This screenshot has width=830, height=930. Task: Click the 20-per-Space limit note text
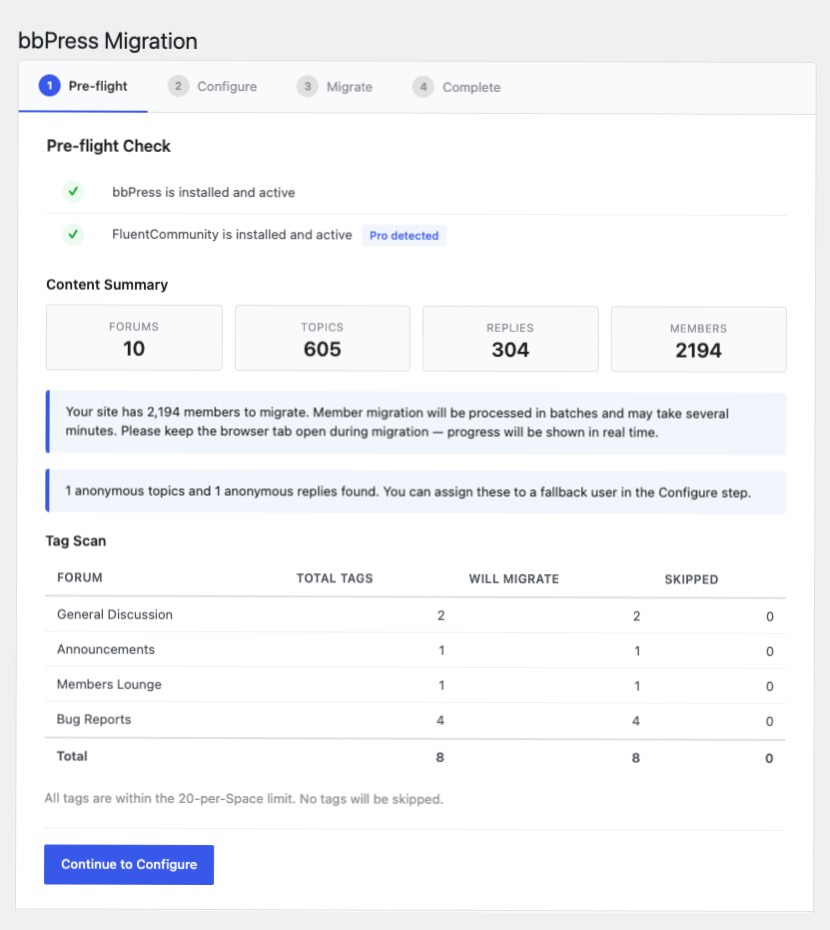pyautogui.click(x=244, y=799)
